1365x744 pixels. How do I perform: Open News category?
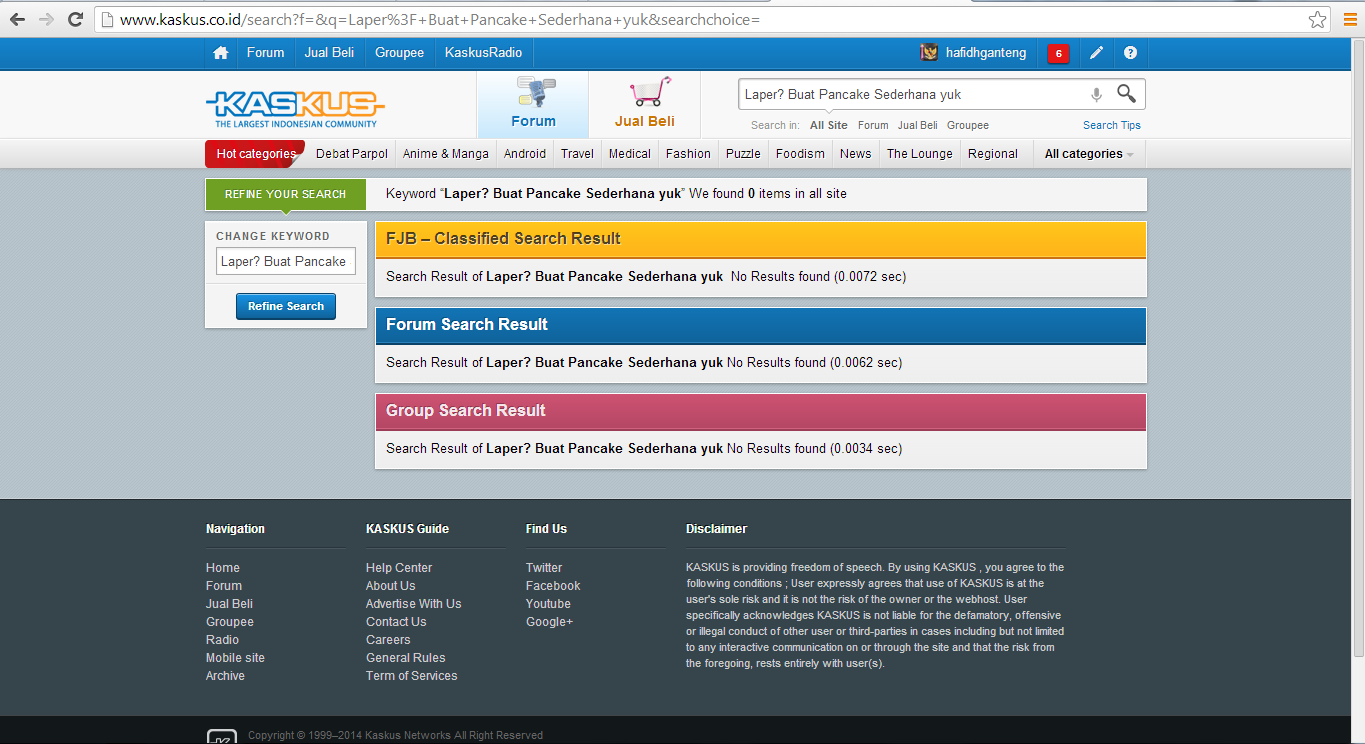pos(856,154)
